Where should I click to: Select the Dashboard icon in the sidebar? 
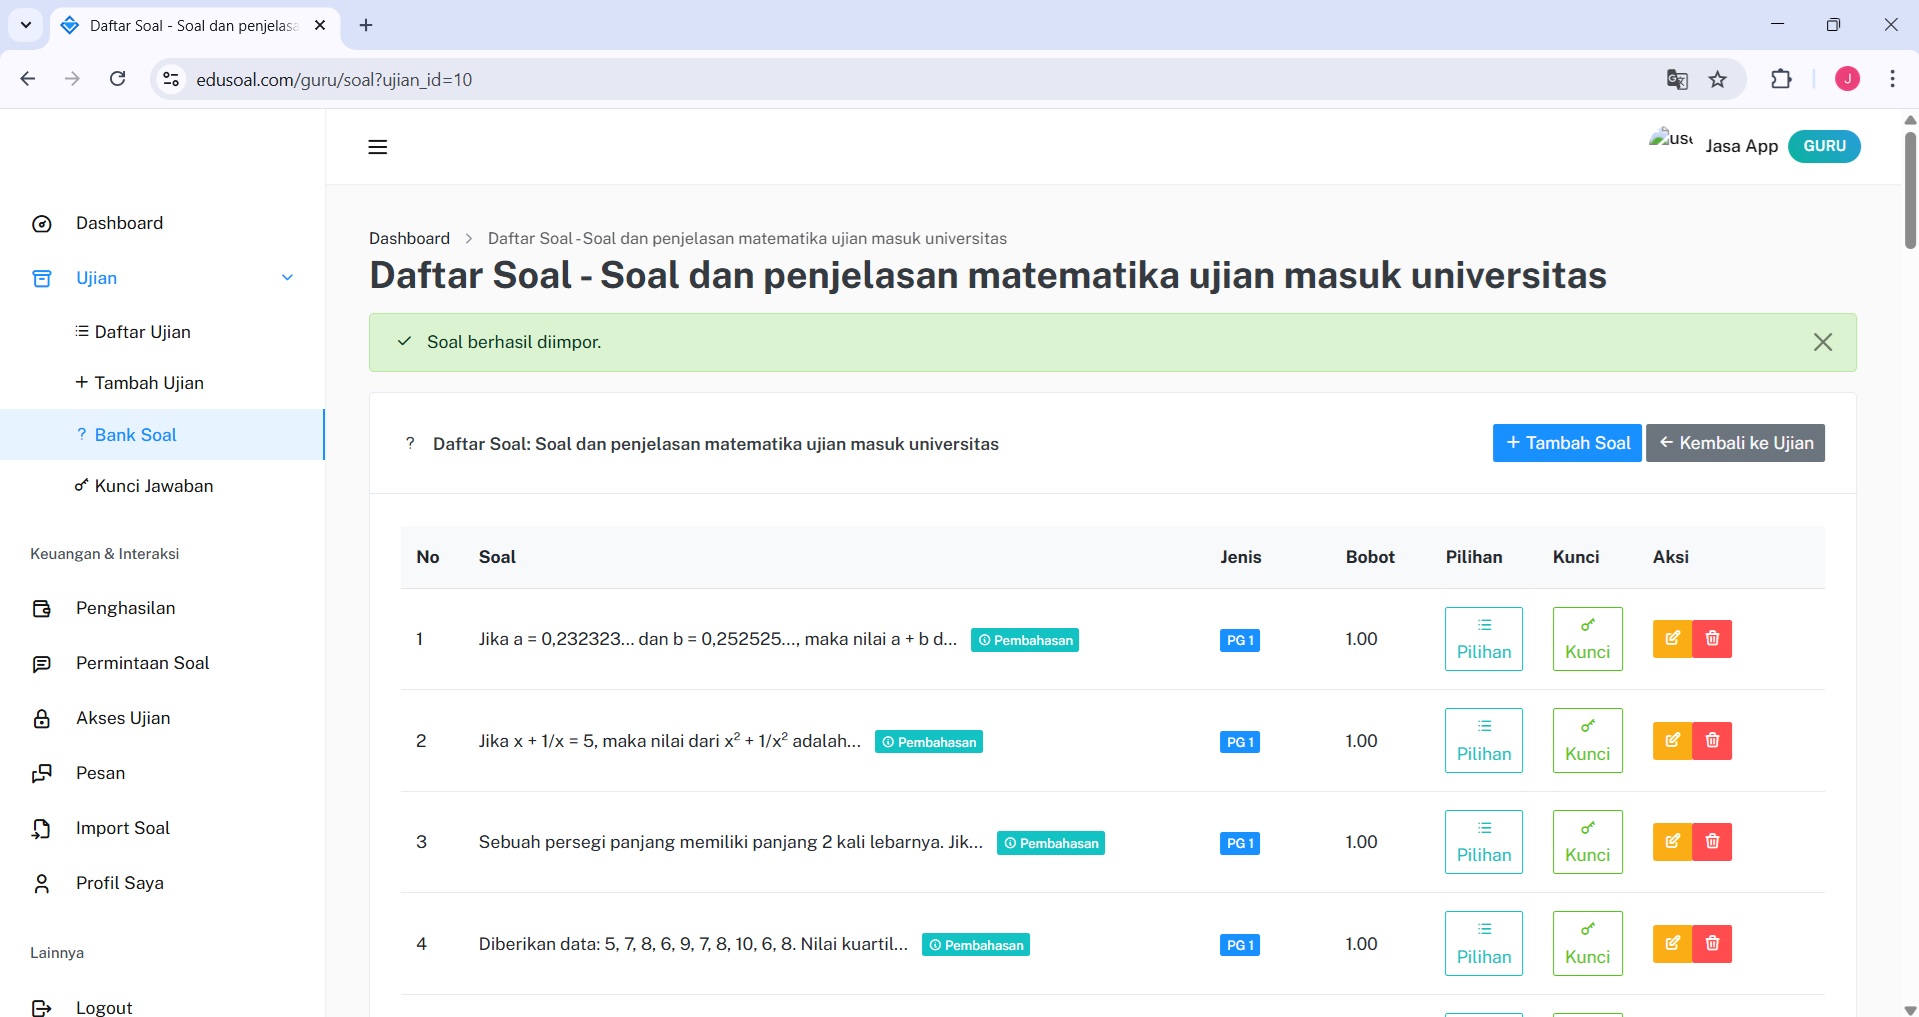click(41, 223)
